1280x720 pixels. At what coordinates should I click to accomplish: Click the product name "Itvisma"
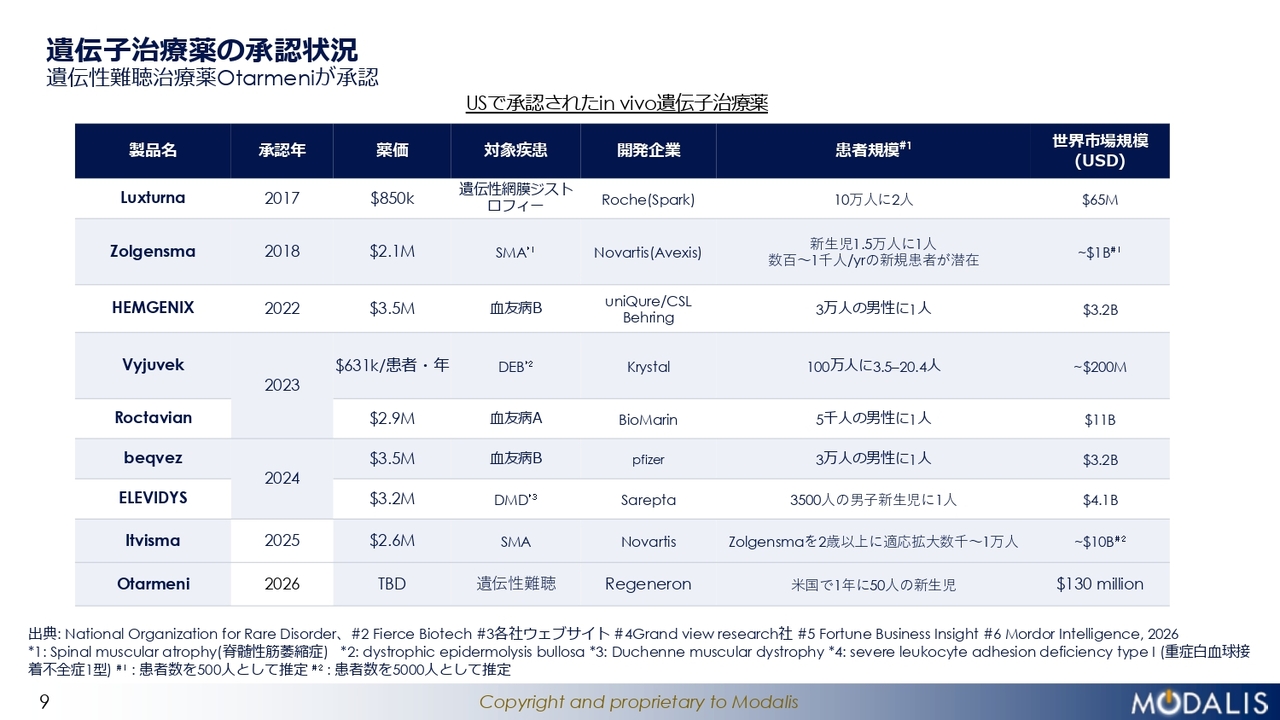coord(153,541)
